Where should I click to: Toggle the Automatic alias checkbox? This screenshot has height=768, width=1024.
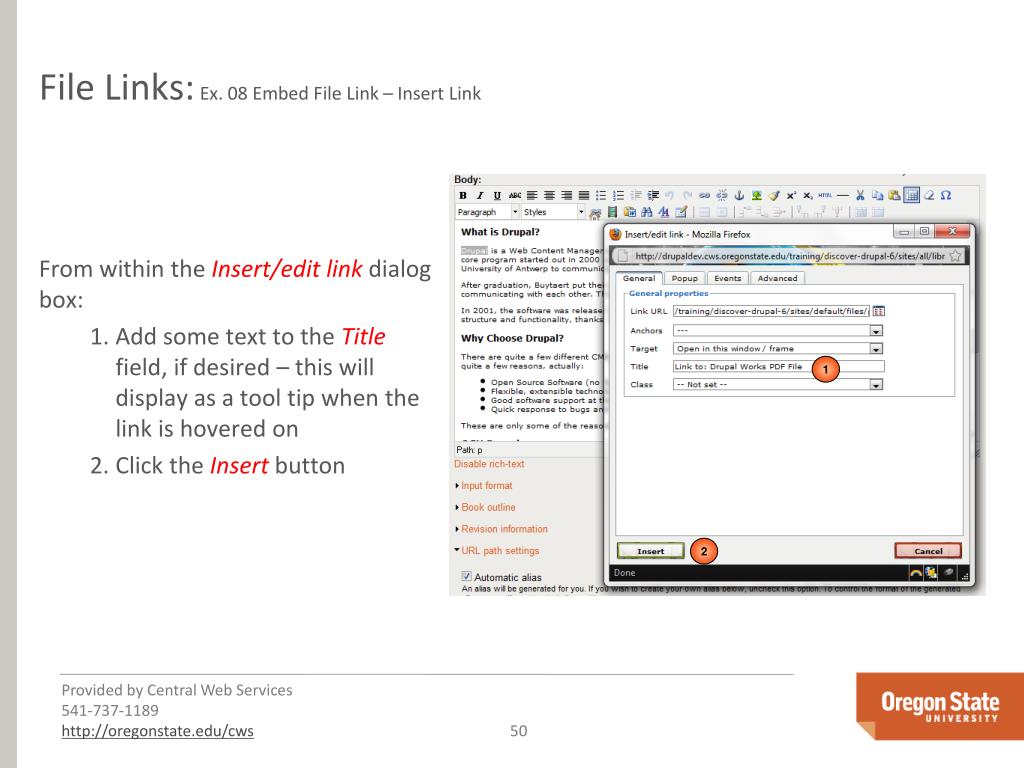[x=466, y=576]
